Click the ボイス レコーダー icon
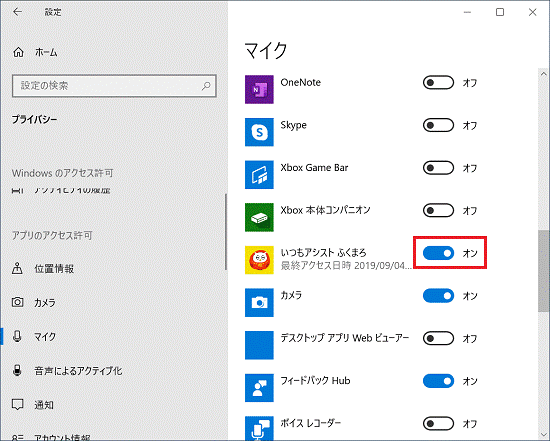 (x=259, y=428)
